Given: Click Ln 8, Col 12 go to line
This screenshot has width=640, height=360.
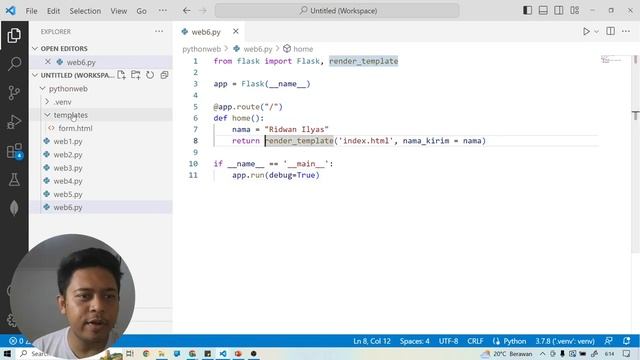Looking at the screenshot, I should (372, 341).
